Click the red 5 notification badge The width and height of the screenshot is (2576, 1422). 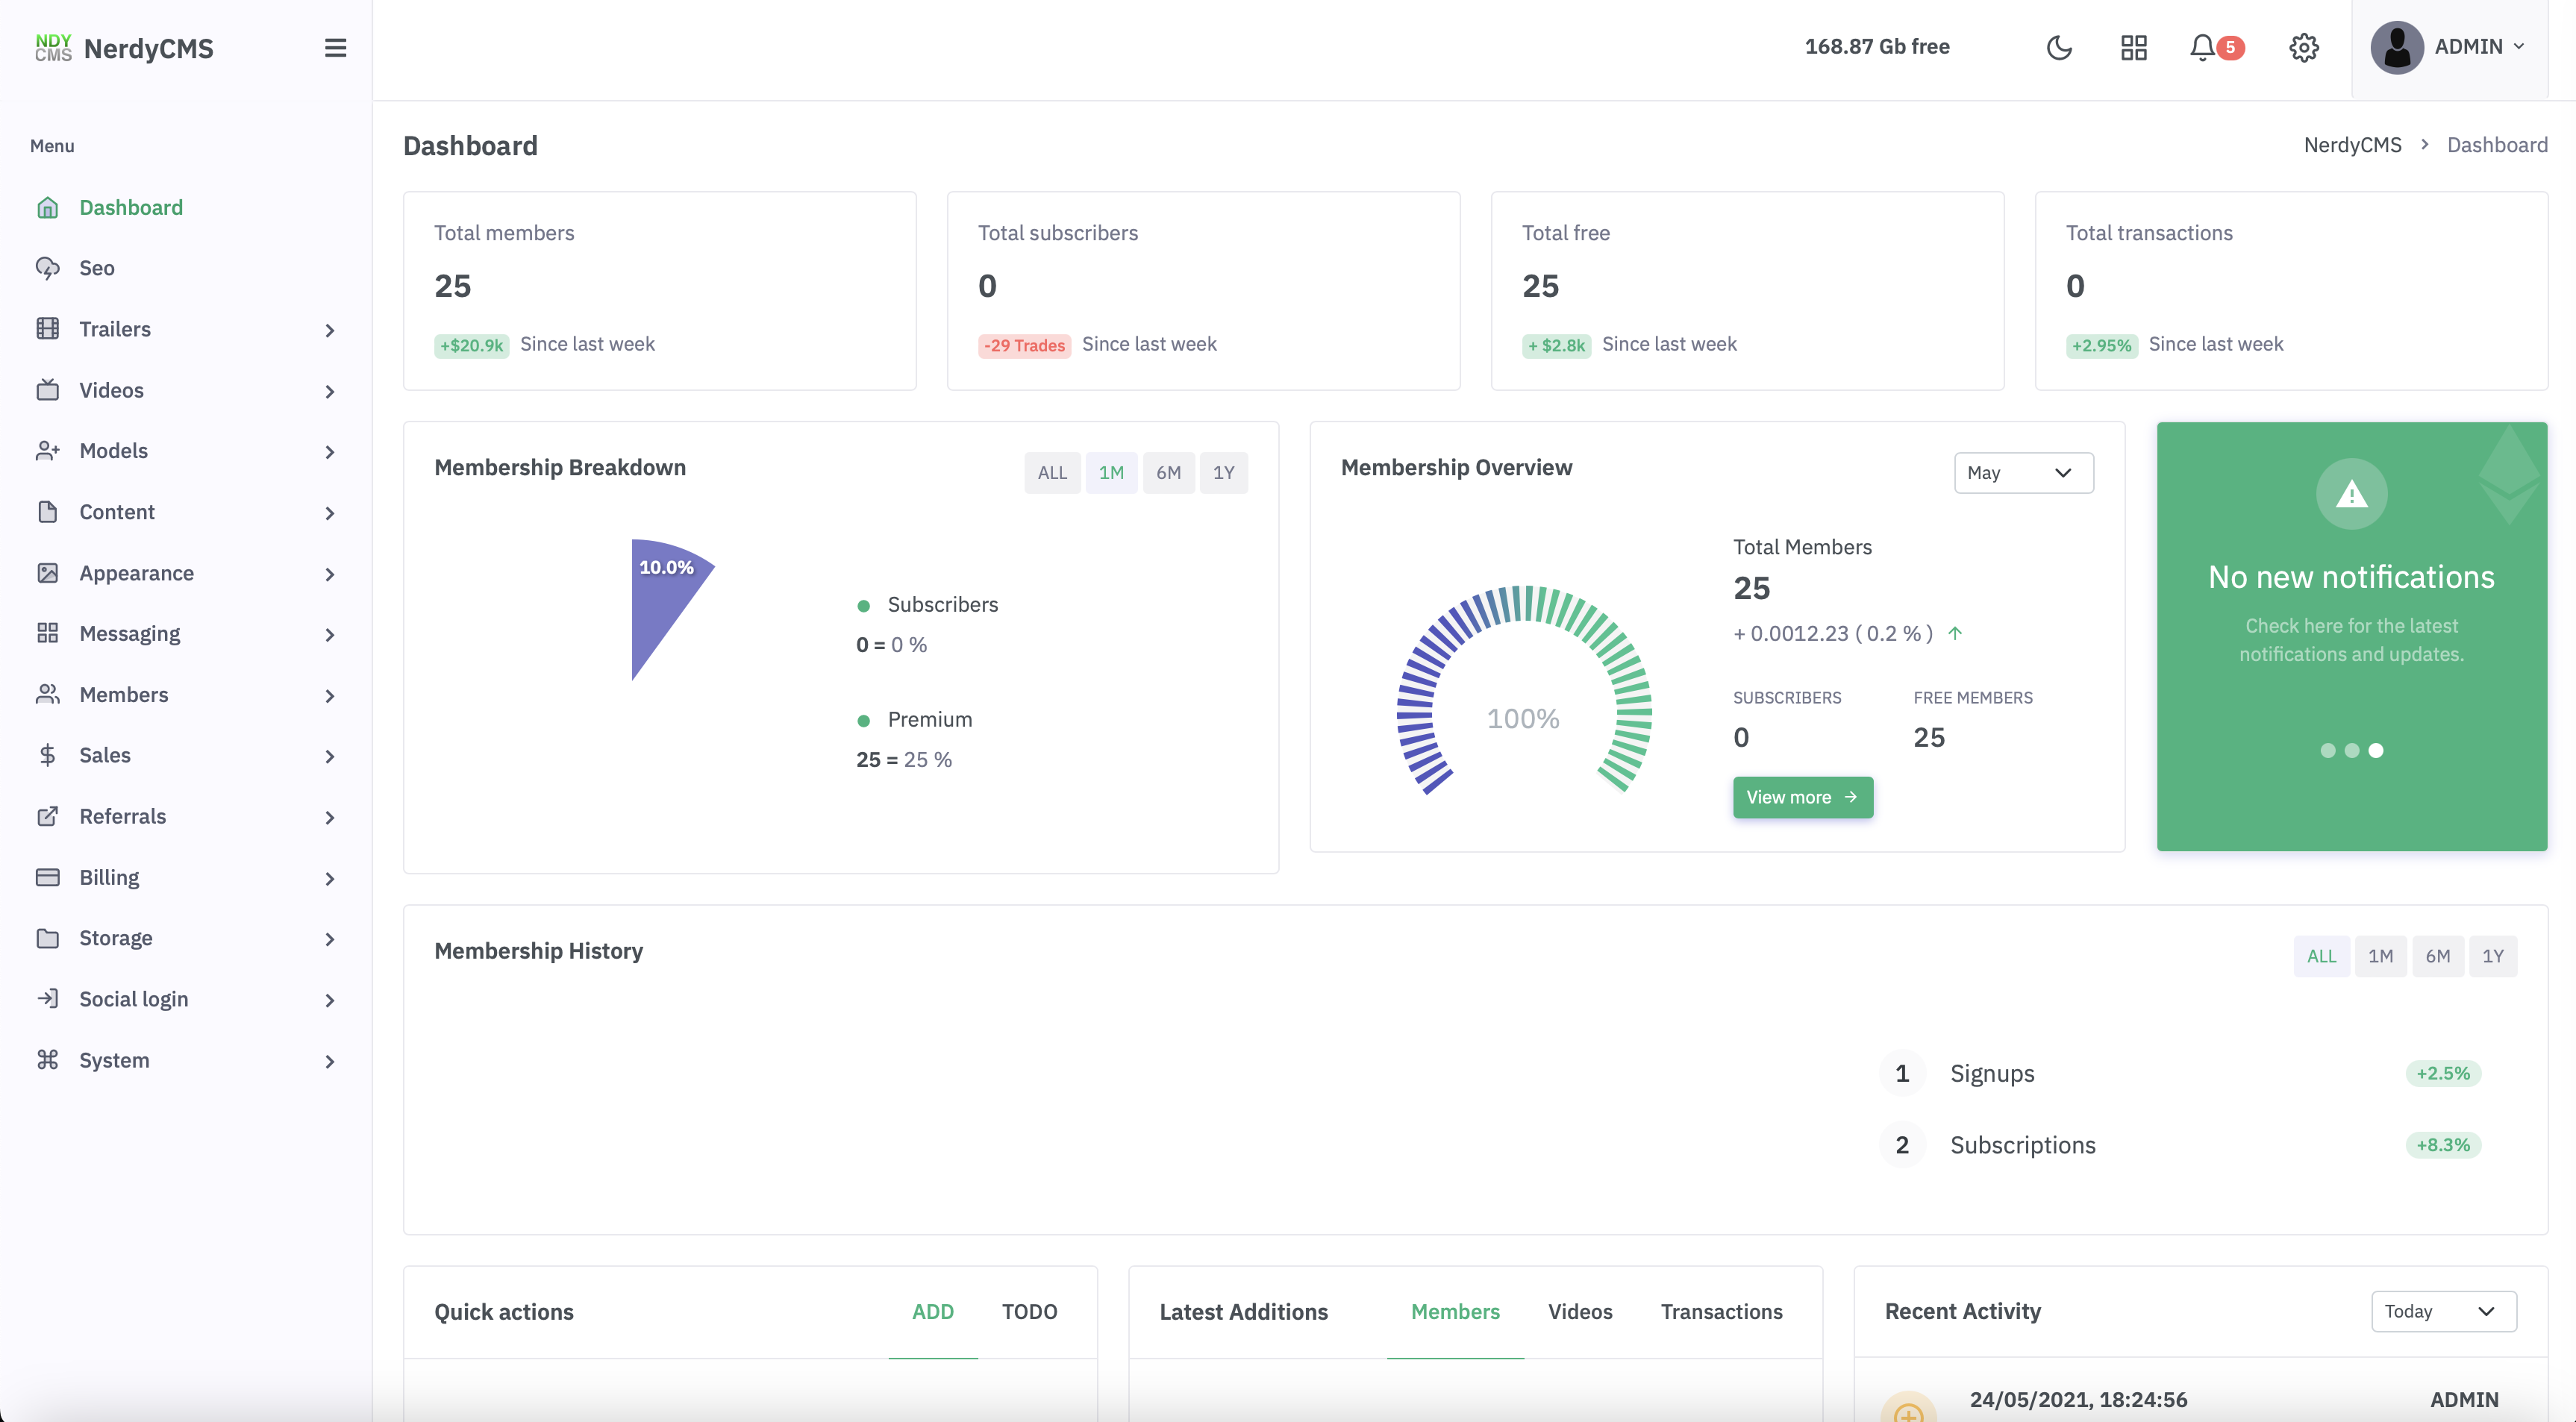(2230, 47)
